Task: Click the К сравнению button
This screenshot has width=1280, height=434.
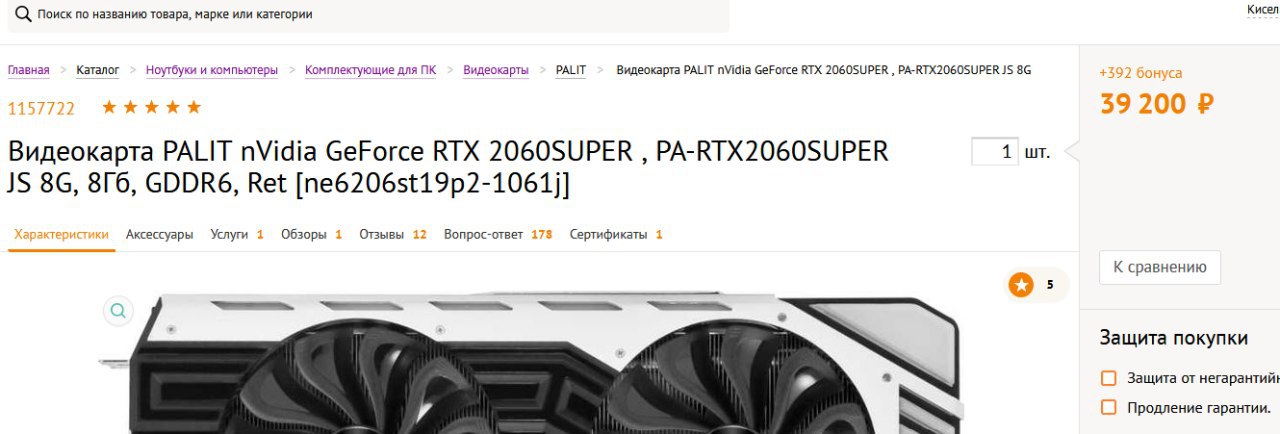Action: [1160, 267]
